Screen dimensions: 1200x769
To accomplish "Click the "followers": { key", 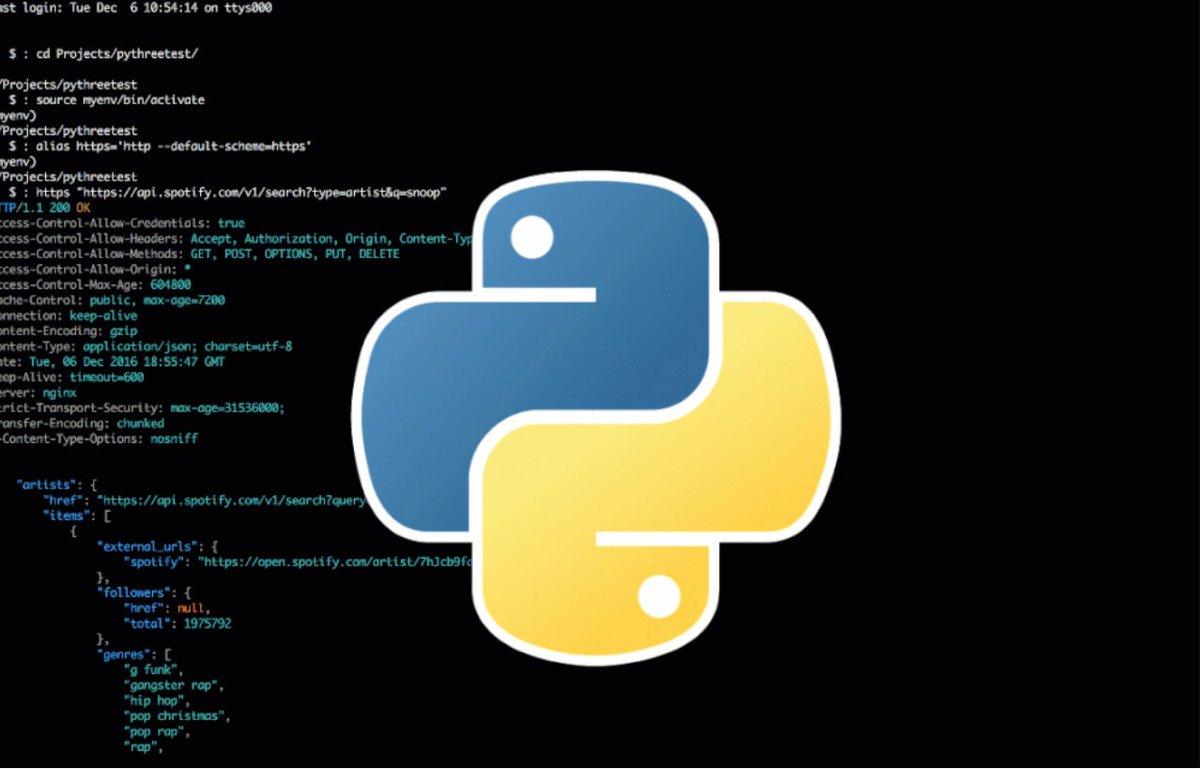I will click(x=143, y=593).
